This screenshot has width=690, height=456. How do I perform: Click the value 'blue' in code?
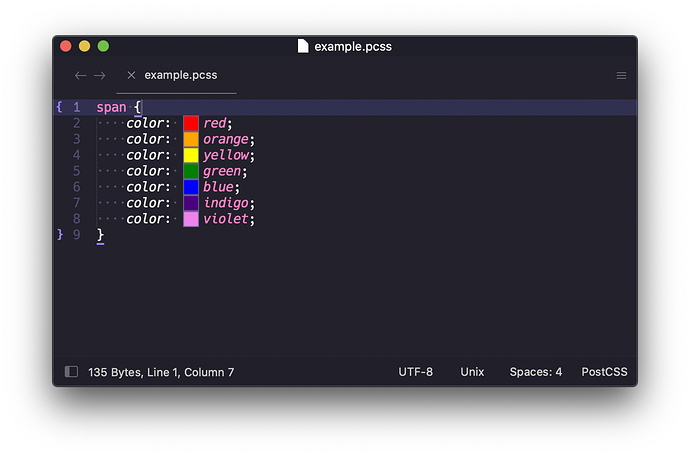point(218,187)
